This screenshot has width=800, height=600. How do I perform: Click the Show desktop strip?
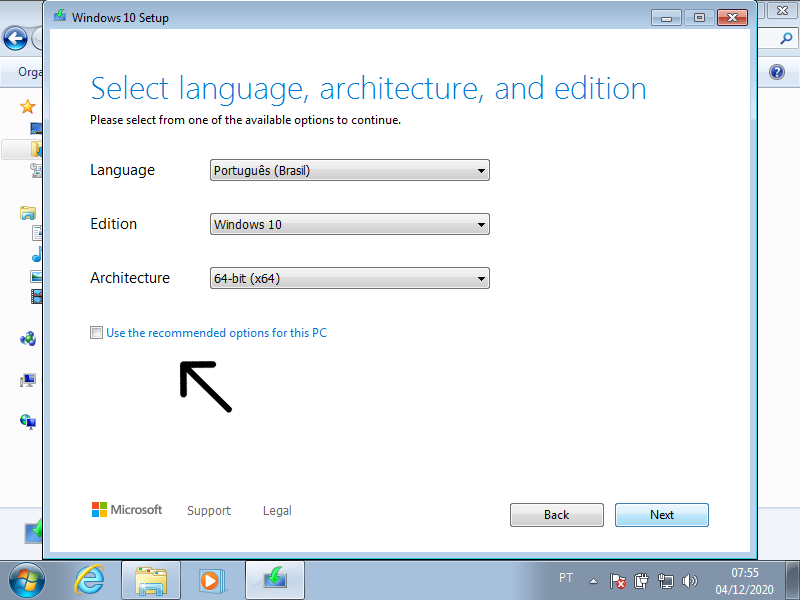(x=792, y=581)
